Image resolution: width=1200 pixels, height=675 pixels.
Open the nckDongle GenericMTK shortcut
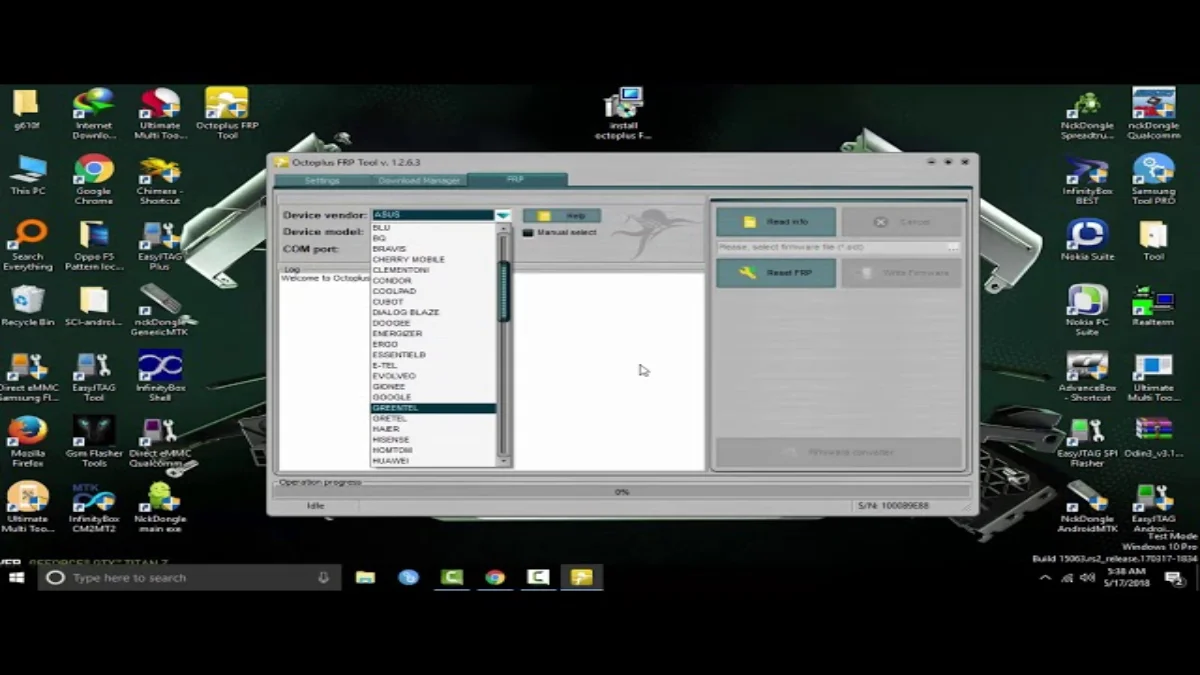tap(160, 311)
